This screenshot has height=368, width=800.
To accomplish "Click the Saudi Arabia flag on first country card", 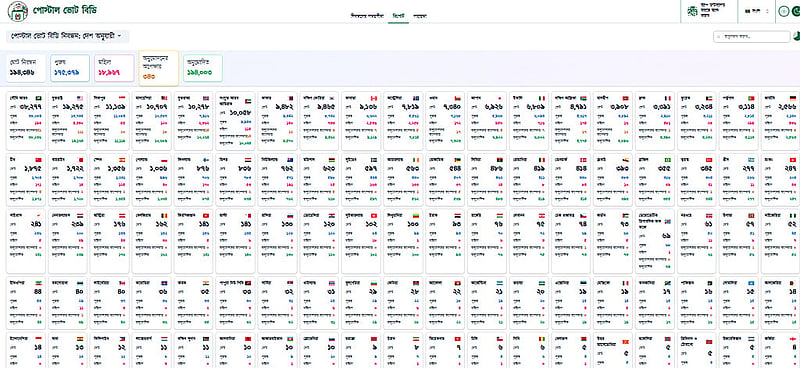I will (x=38, y=97).
